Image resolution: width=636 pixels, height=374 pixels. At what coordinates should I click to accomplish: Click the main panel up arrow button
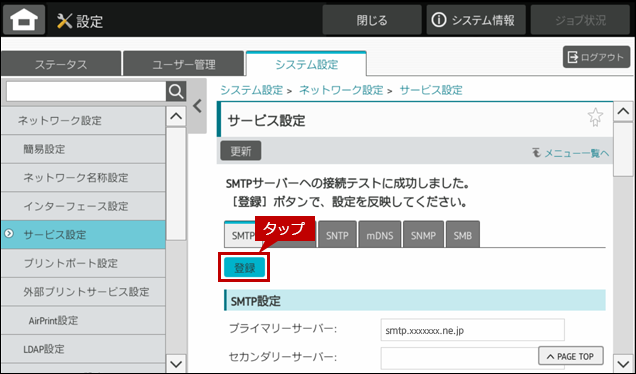623,112
